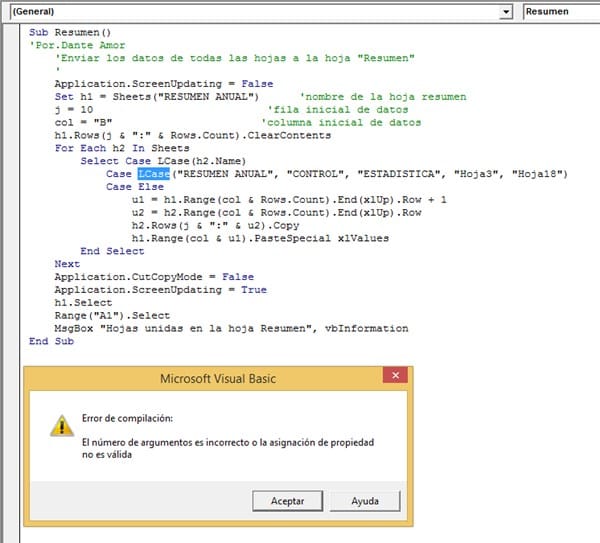
Task: Close the Microsoft Visual Basic dialog
Action: click(x=395, y=375)
